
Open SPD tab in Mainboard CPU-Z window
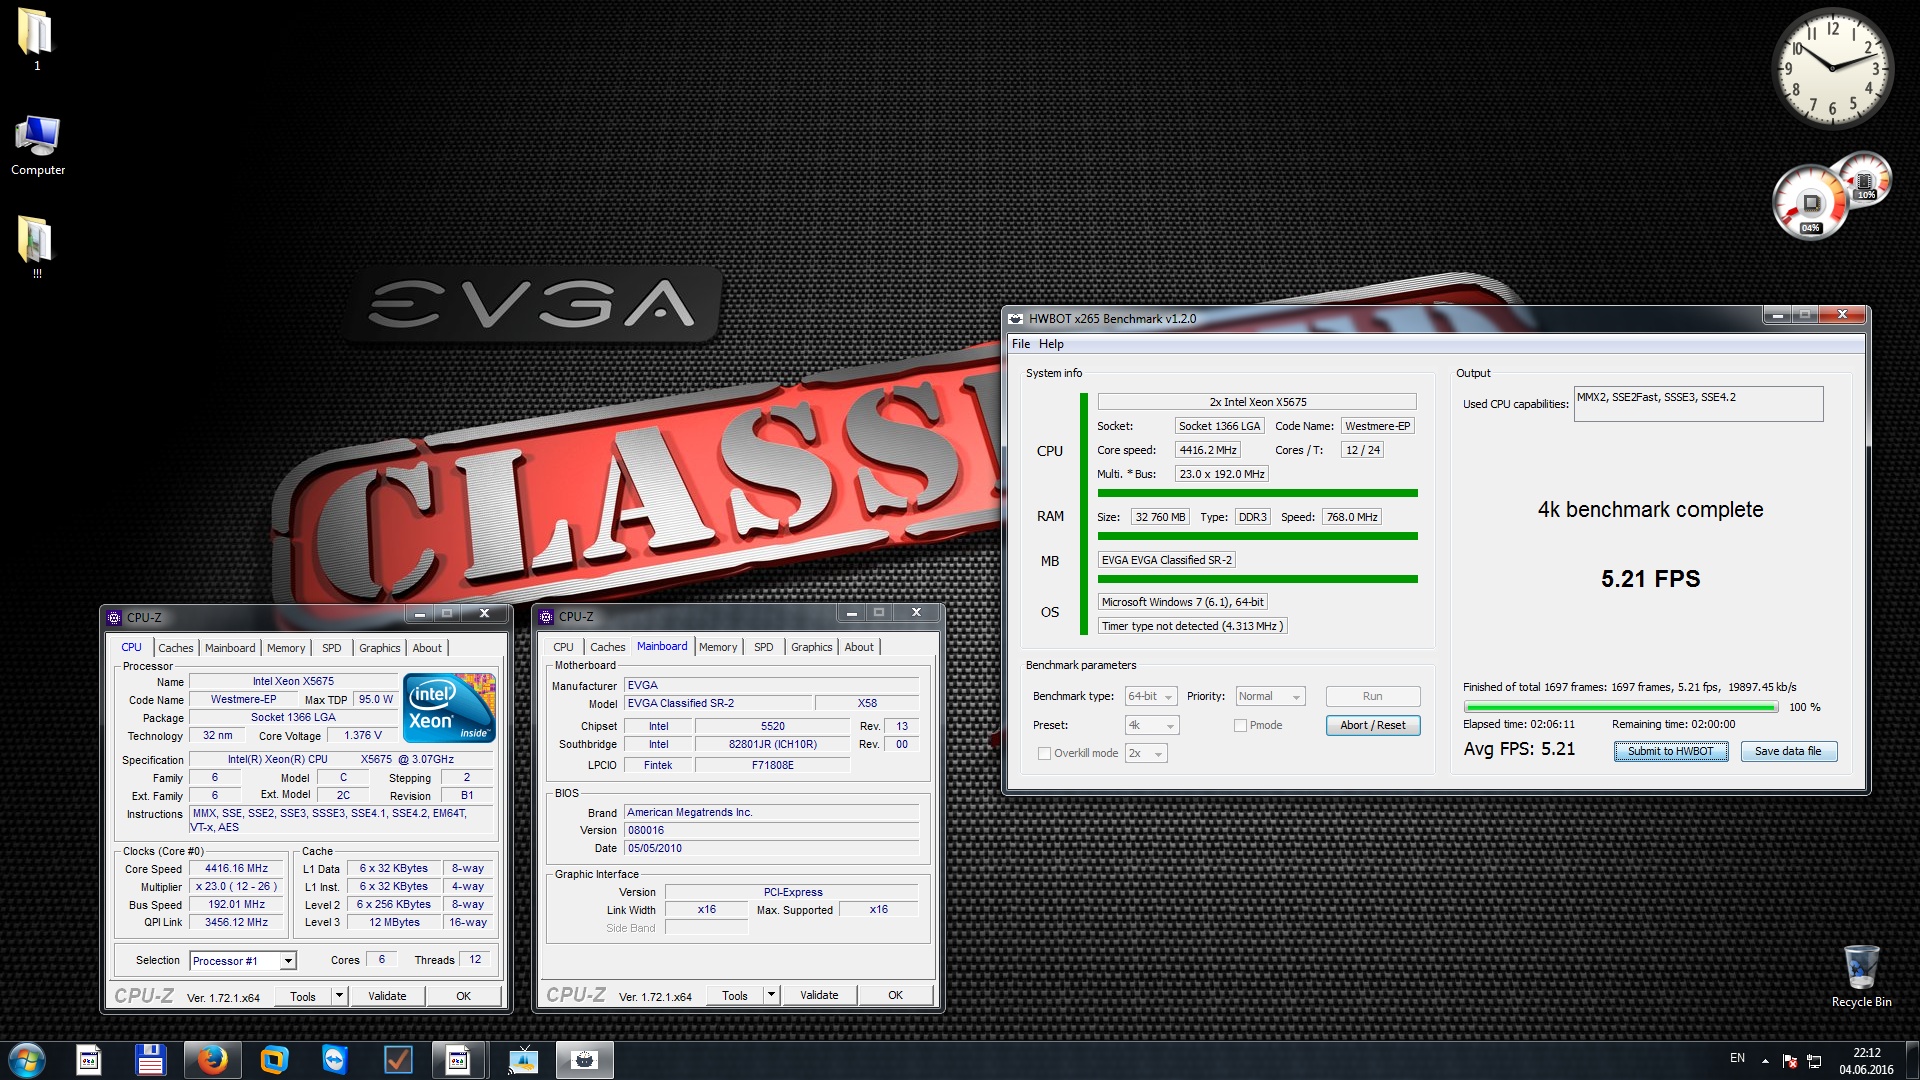pos(764,647)
